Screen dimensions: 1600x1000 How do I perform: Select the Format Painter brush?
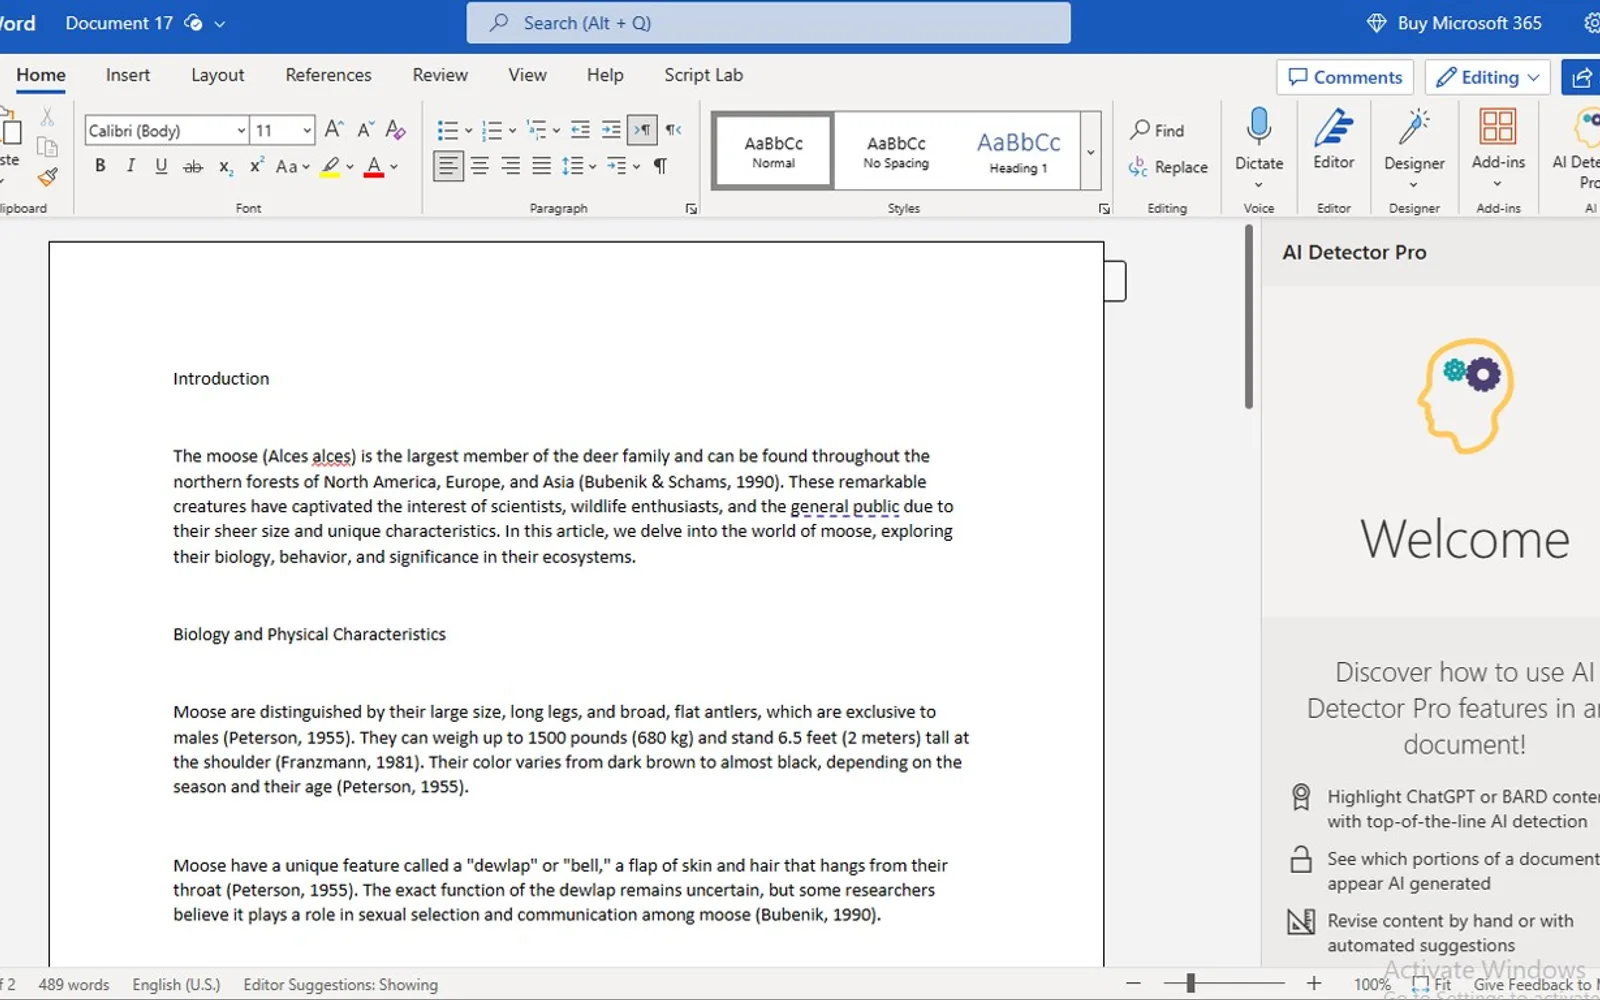[x=47, y=177]
